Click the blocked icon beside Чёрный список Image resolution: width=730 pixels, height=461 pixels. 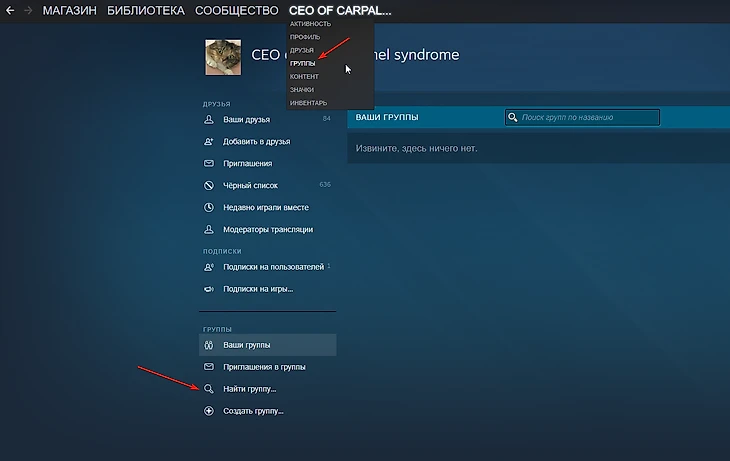pyautogui.click(x=209, y=185)
